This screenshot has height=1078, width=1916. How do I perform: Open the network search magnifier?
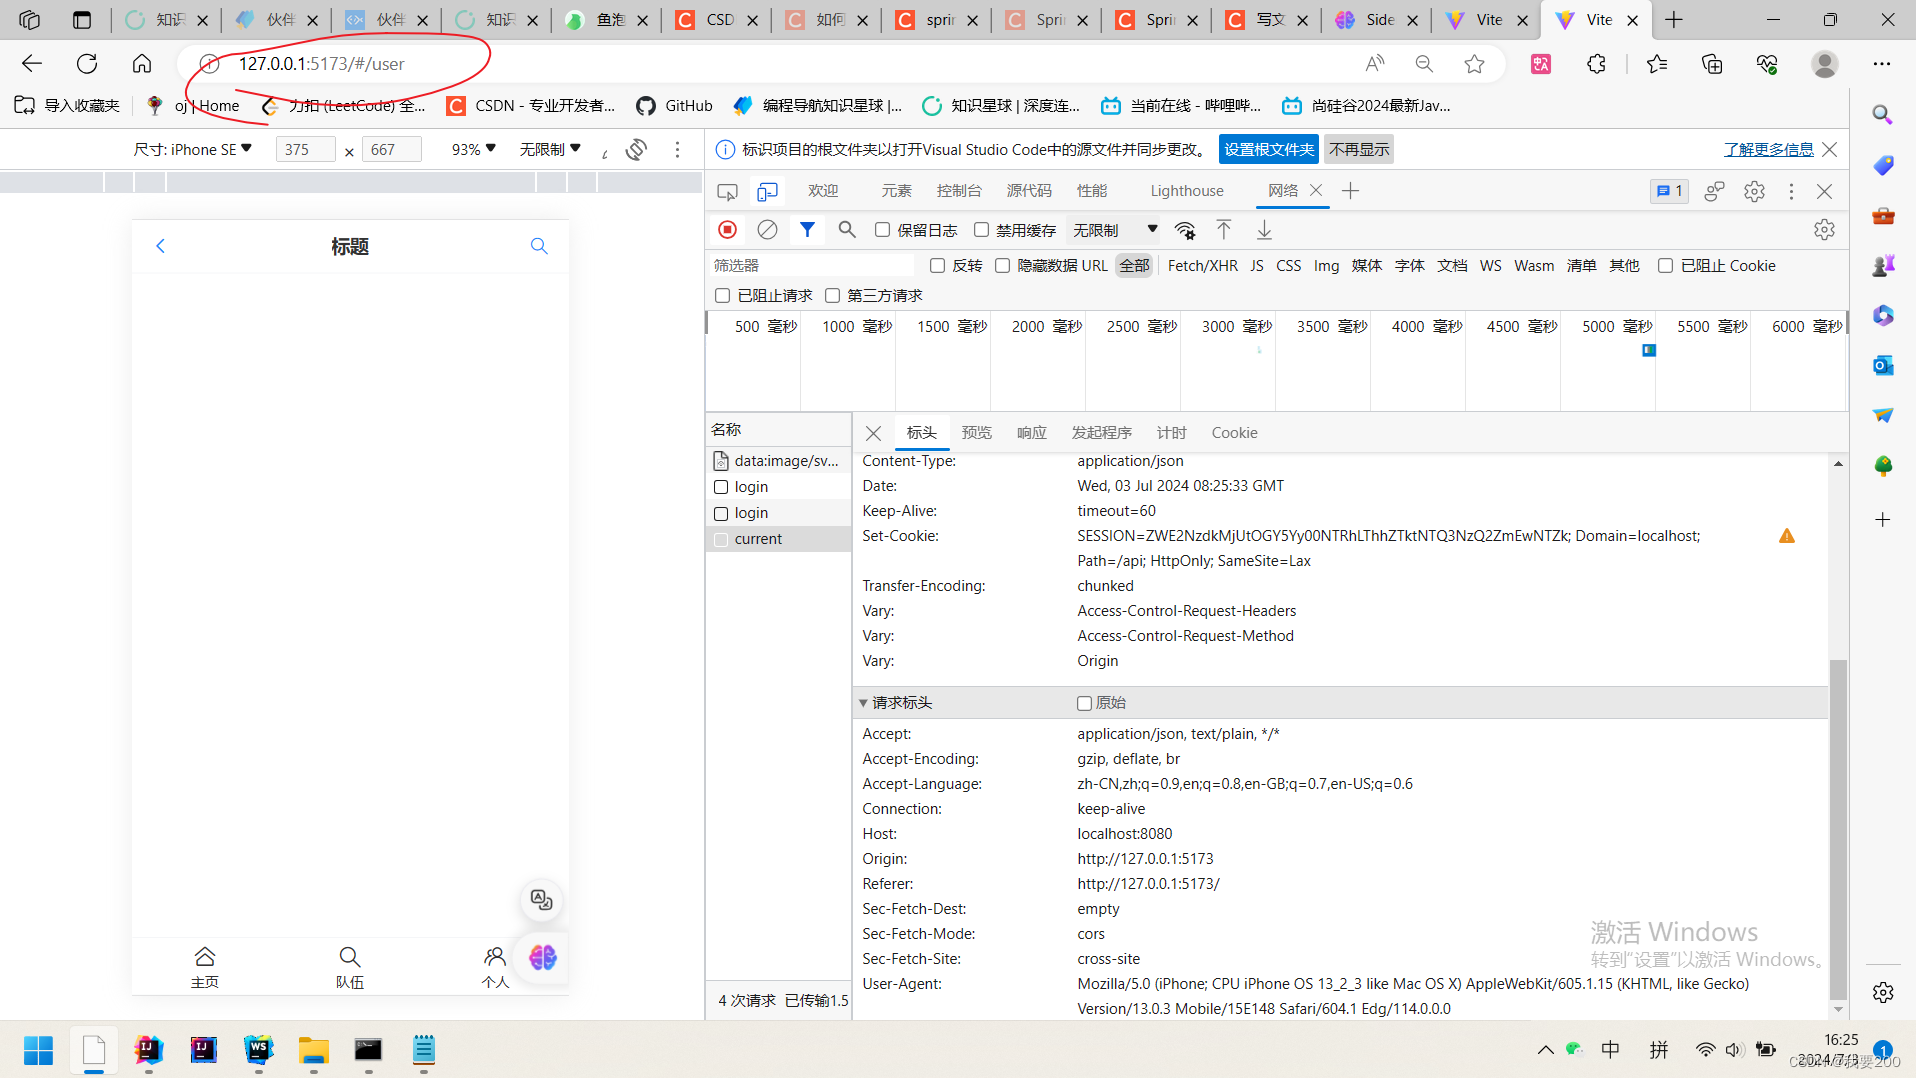(x=847, y=230)
